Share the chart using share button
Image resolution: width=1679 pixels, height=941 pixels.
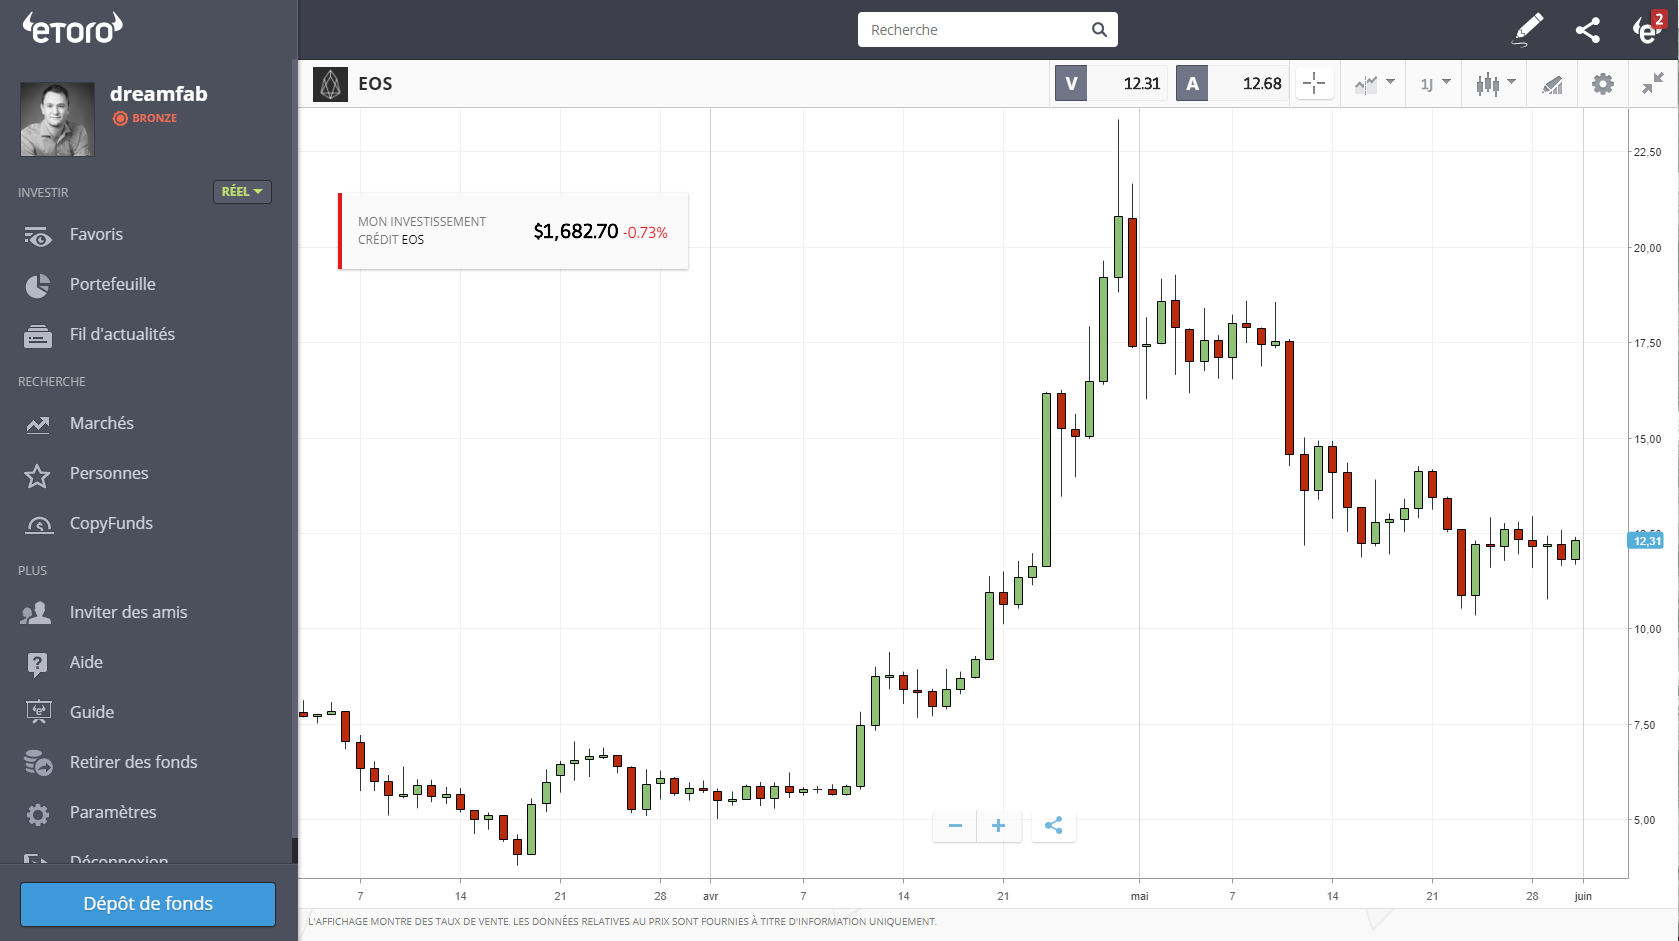point(1053,825)
